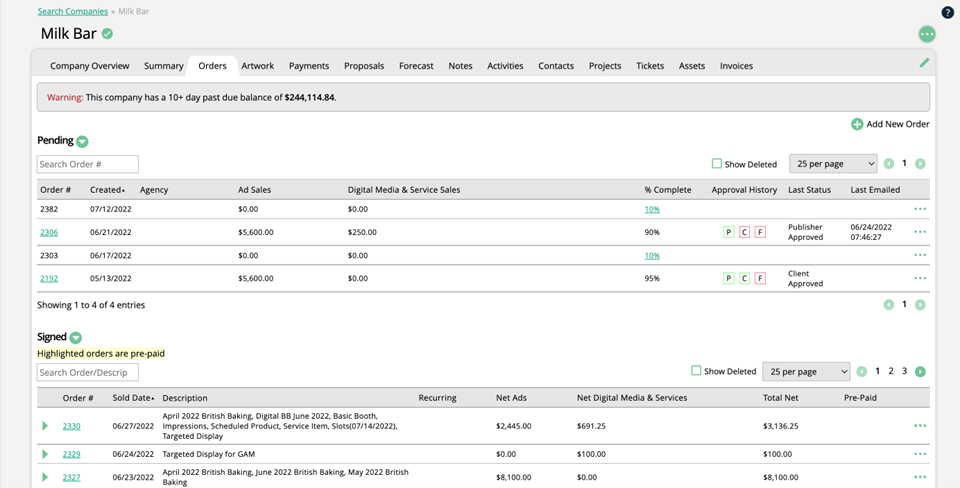Click the green plus Add New Order icon
Image resolution: width=960 pixels, height=488 pixels.
857,124
